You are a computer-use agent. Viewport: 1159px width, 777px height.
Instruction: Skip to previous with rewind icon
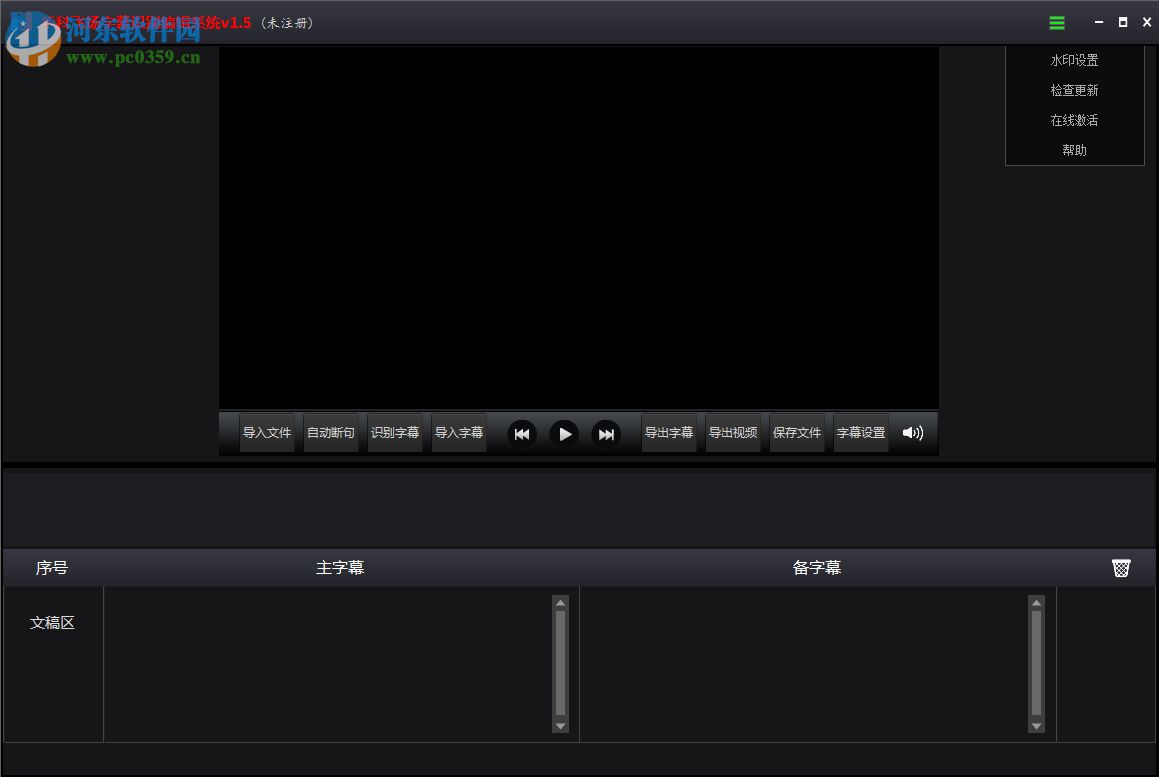(522, 434)
